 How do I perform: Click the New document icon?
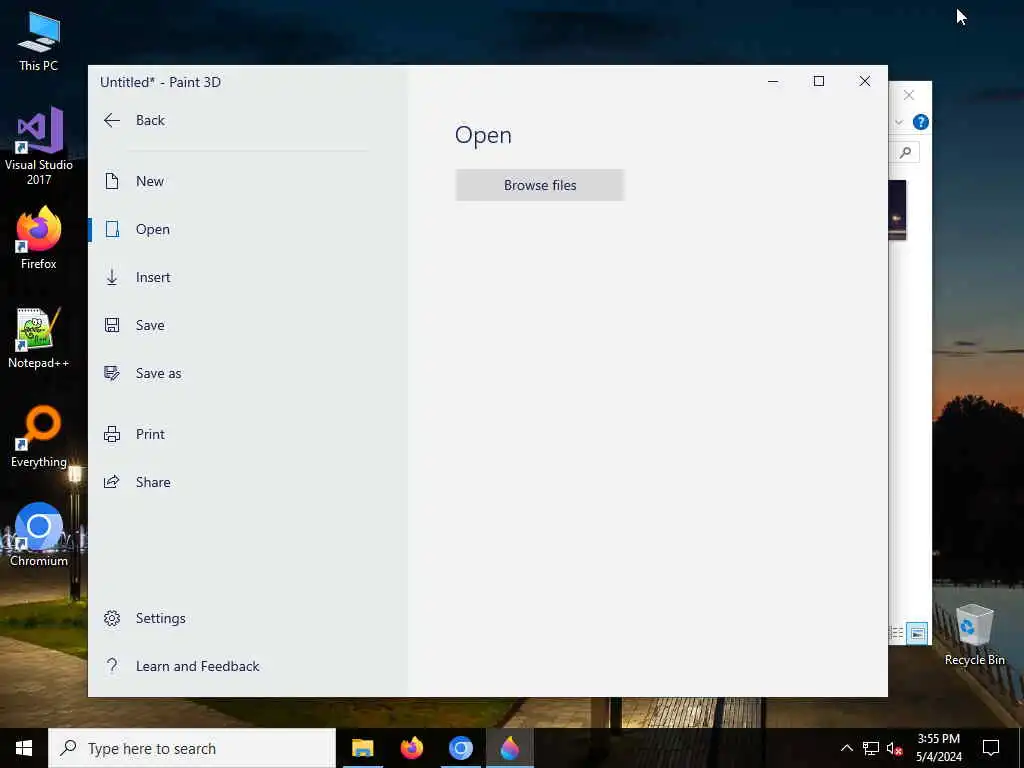[x=112, y=181]
